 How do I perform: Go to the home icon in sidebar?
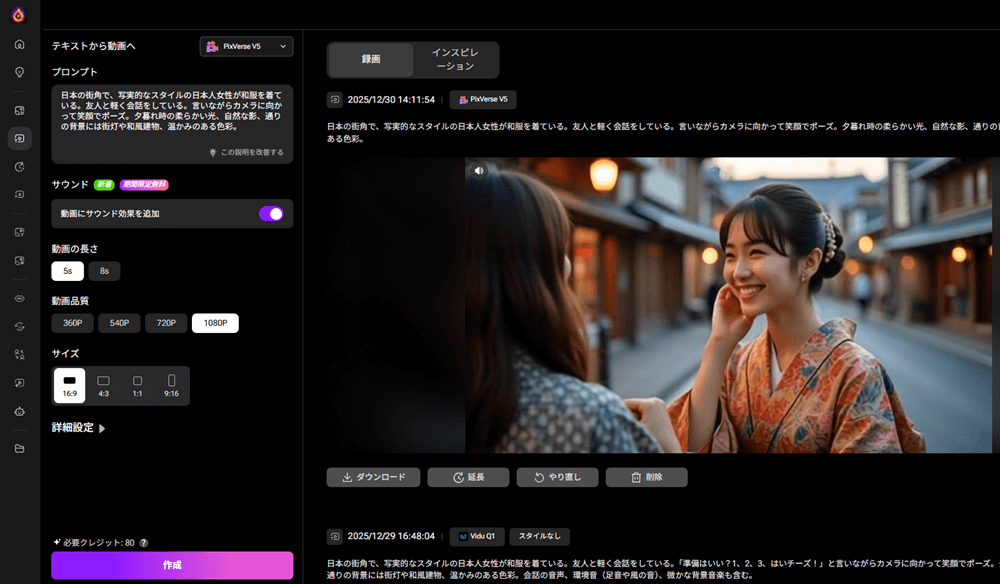19,45
